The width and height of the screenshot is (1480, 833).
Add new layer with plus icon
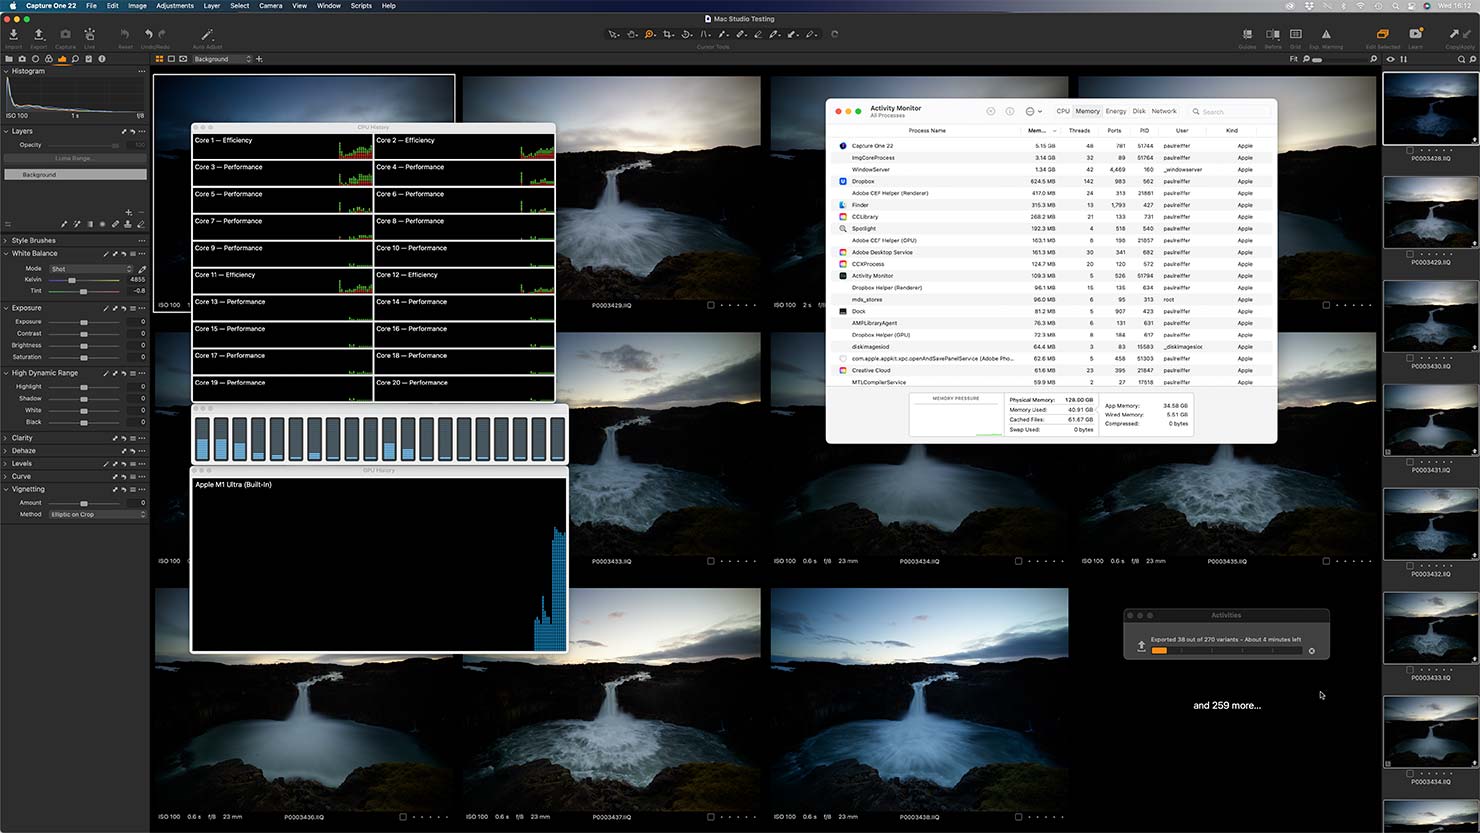pos(128,212)
